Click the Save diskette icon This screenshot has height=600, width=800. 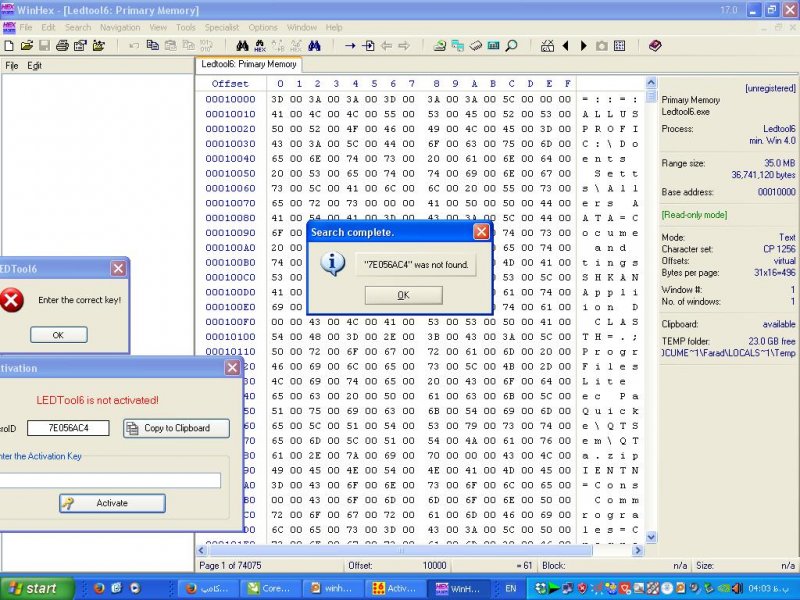point(44,46)
